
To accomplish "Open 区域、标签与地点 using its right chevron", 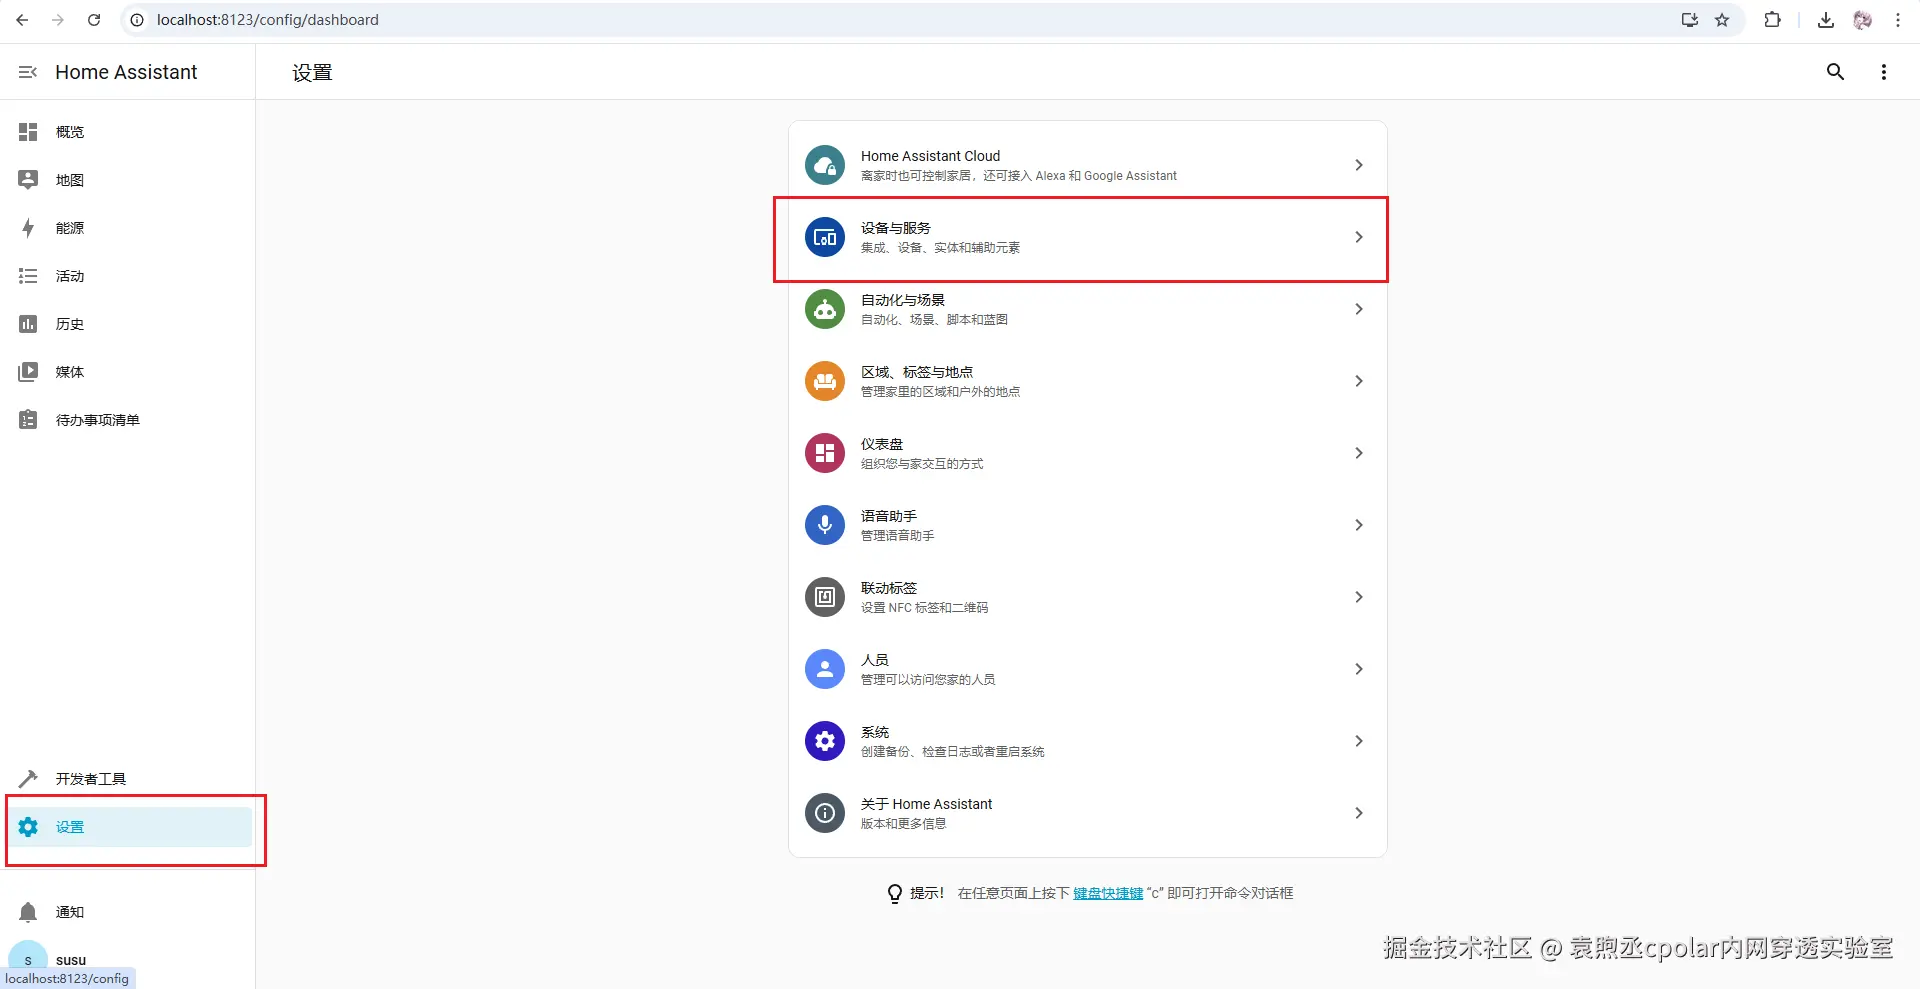I will tap(1358, 381).
